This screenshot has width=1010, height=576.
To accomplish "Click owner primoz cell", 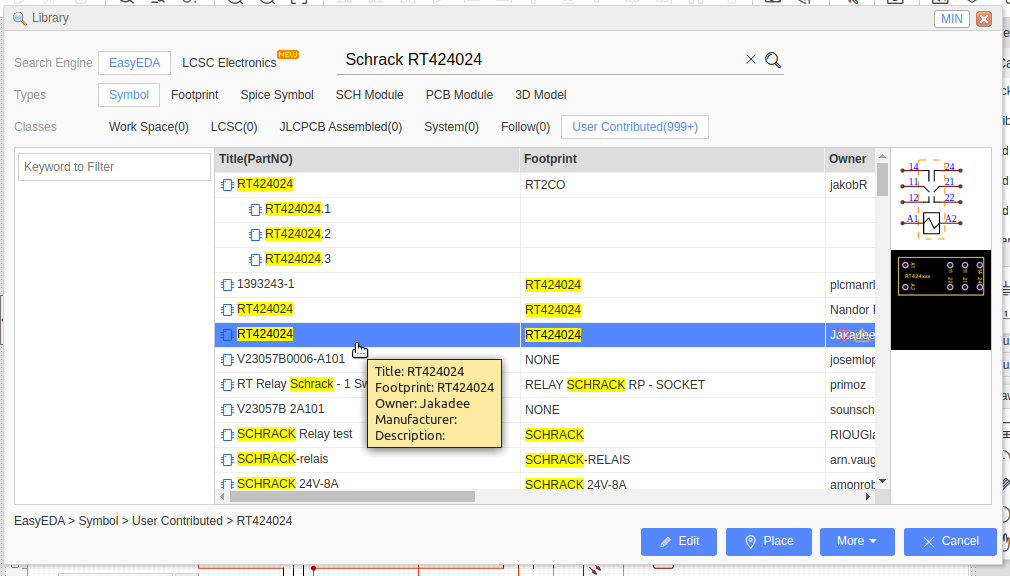I will point(850,385).
